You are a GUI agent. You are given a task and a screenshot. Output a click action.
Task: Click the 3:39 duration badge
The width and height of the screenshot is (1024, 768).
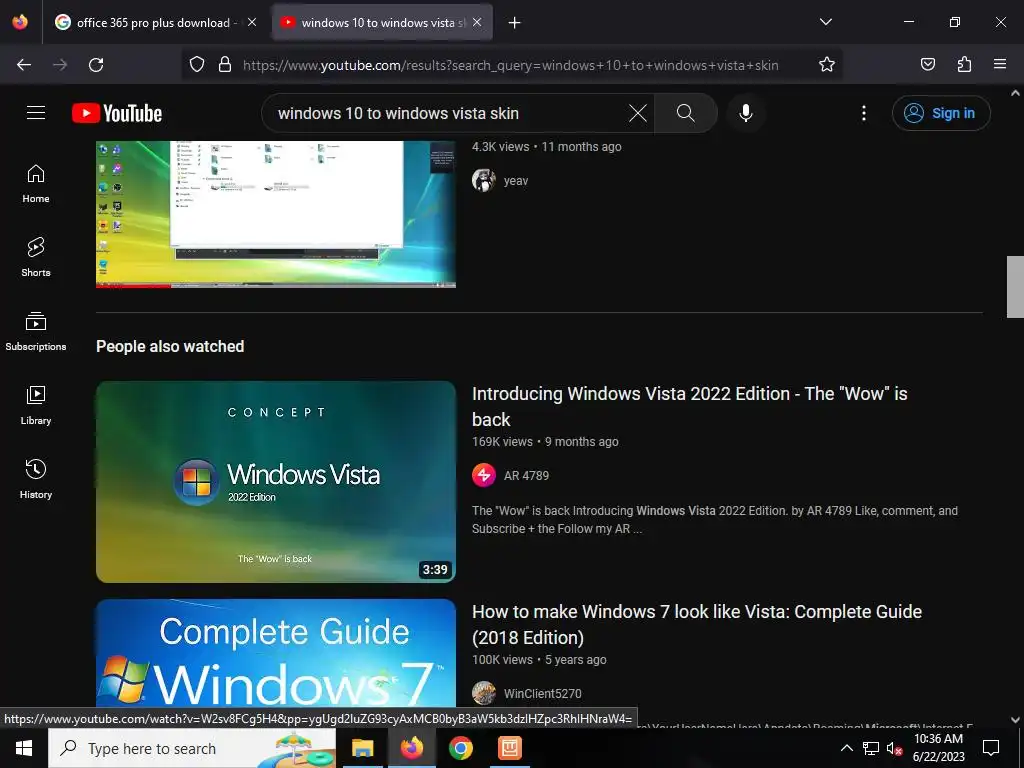point(435,569)
